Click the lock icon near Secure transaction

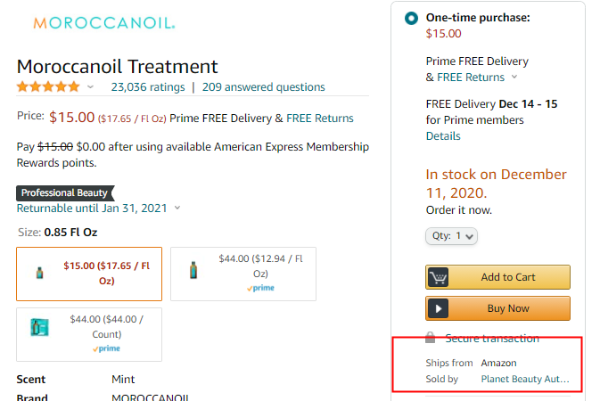tap(430, 338)
